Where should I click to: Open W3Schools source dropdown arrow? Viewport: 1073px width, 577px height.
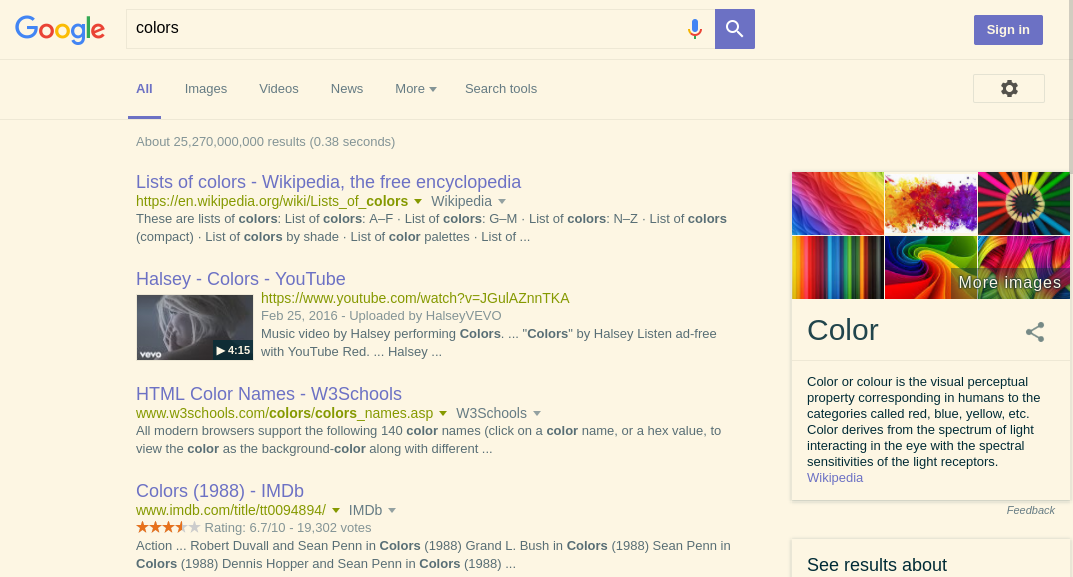[x=537, y=413]
